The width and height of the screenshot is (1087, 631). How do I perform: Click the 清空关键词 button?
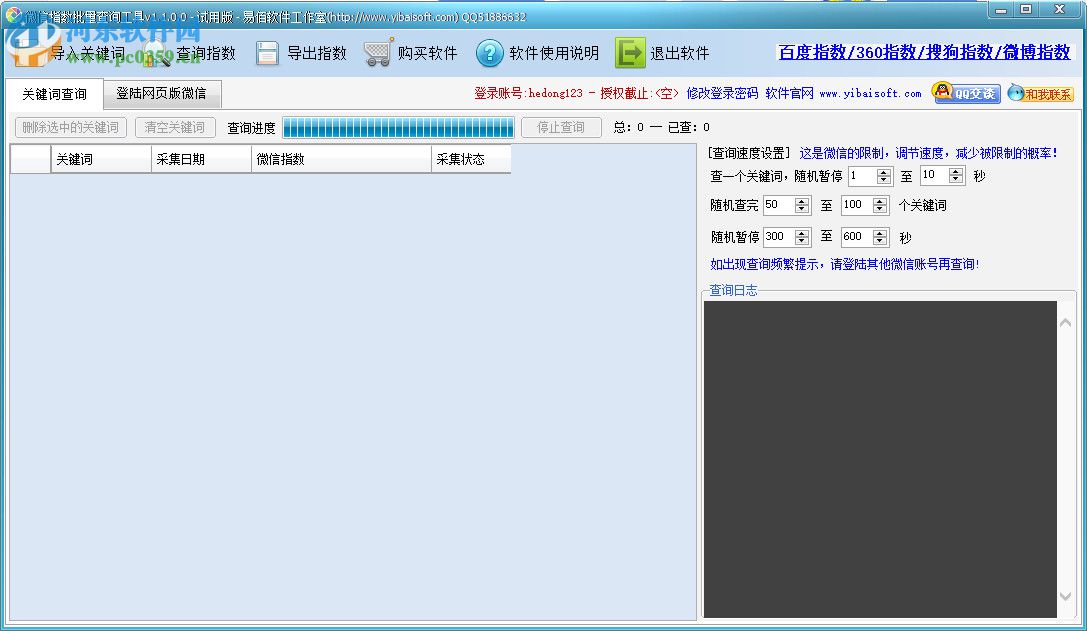(x=175, y=128)
